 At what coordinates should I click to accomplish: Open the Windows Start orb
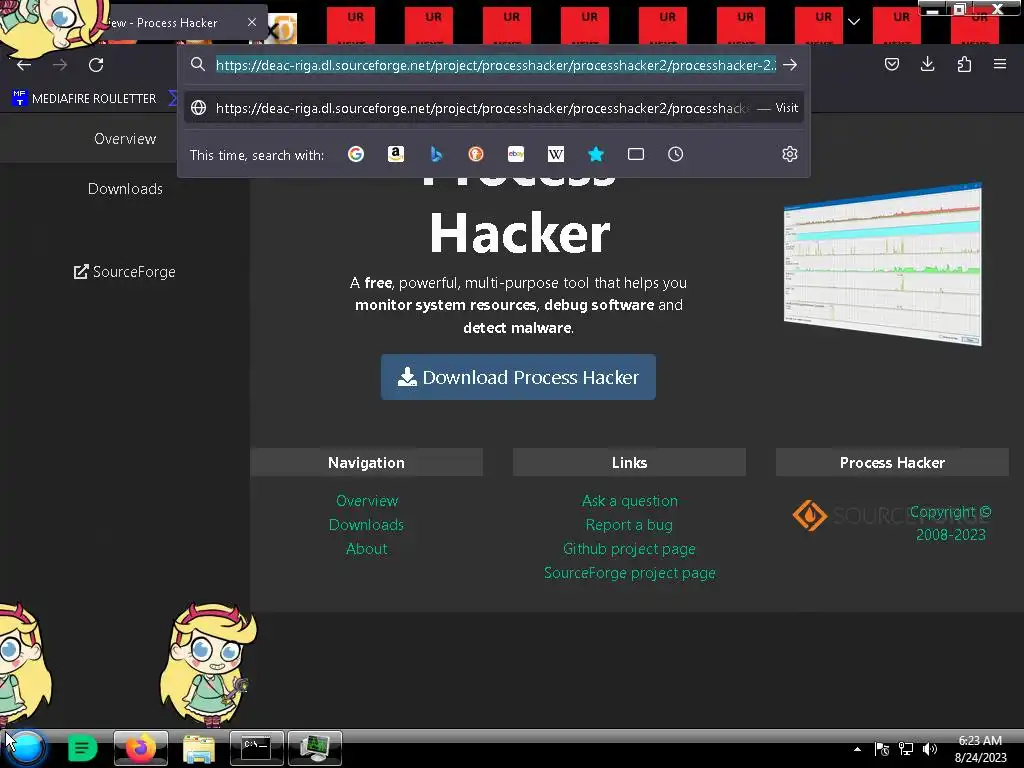point(27,748)
